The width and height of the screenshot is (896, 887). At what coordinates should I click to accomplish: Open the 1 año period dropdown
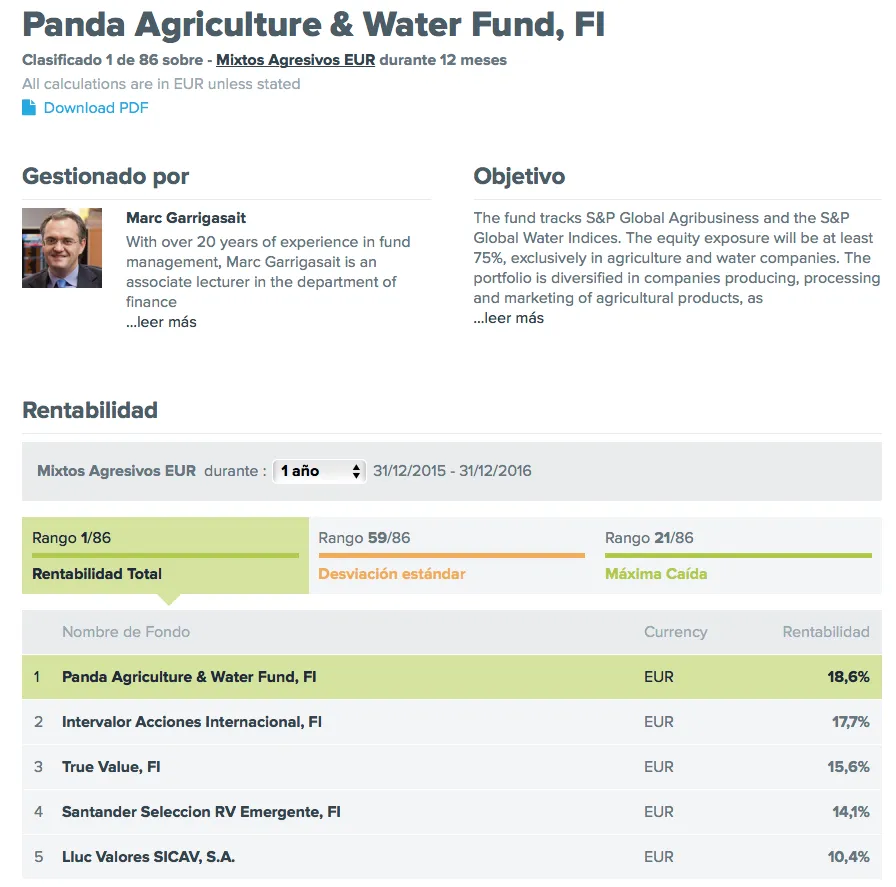click(321, 471)
